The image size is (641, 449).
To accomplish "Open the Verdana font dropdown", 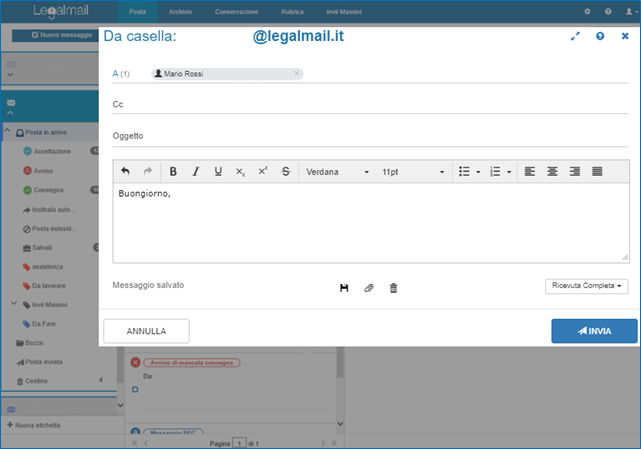I will point(338,172).
